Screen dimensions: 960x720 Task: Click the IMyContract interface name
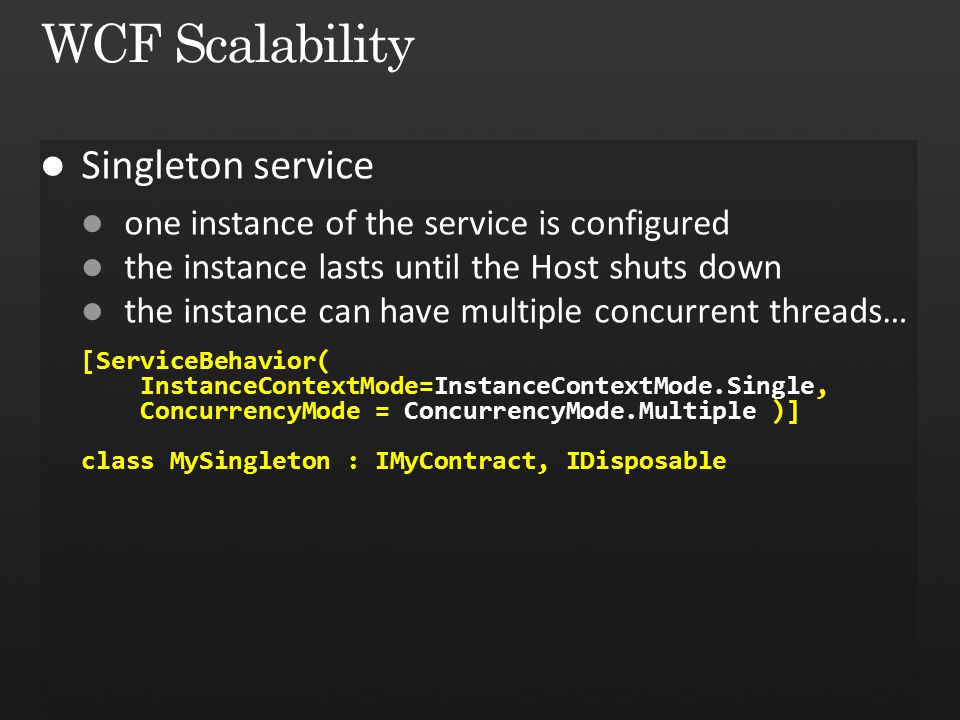tap(455, 462)
